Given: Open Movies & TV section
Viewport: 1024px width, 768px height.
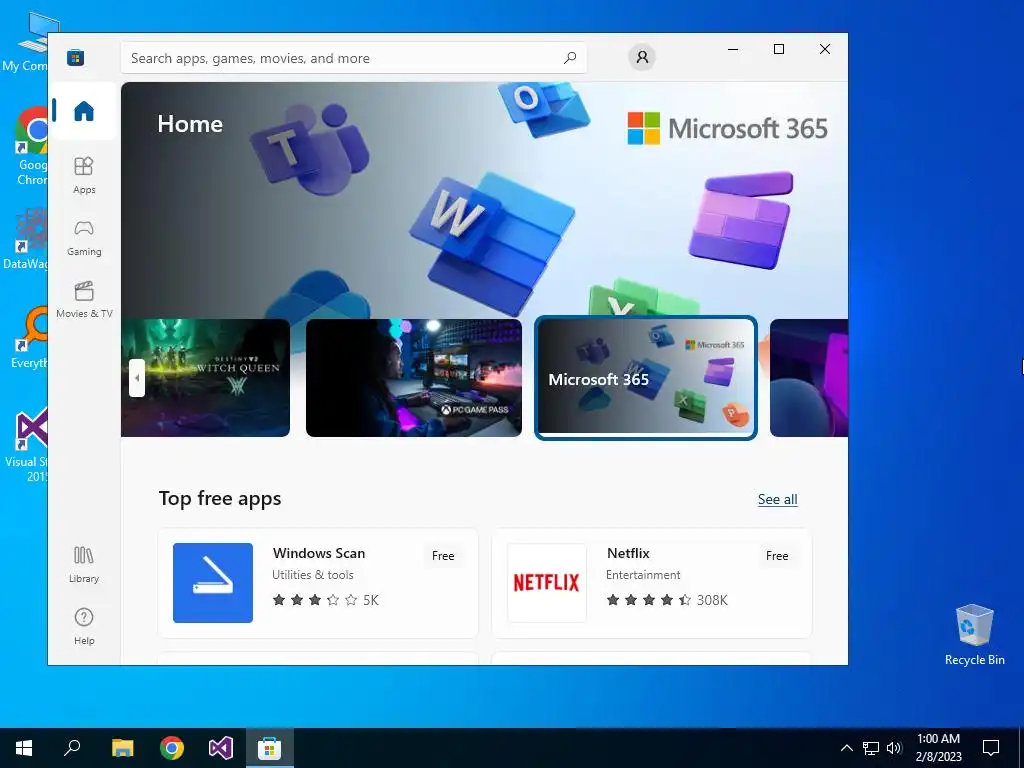Looking at the screenshot, I should point(84,300).
